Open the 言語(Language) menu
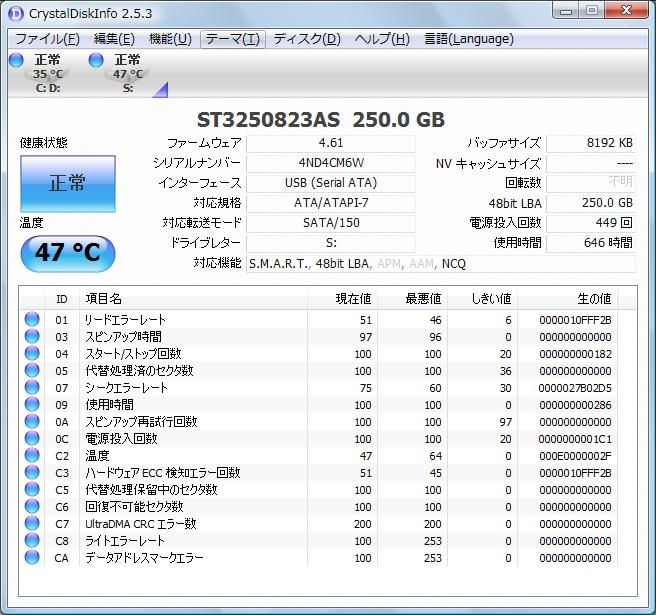The height and width of the screenshot is (615, 656). click(x=469, y=39)
